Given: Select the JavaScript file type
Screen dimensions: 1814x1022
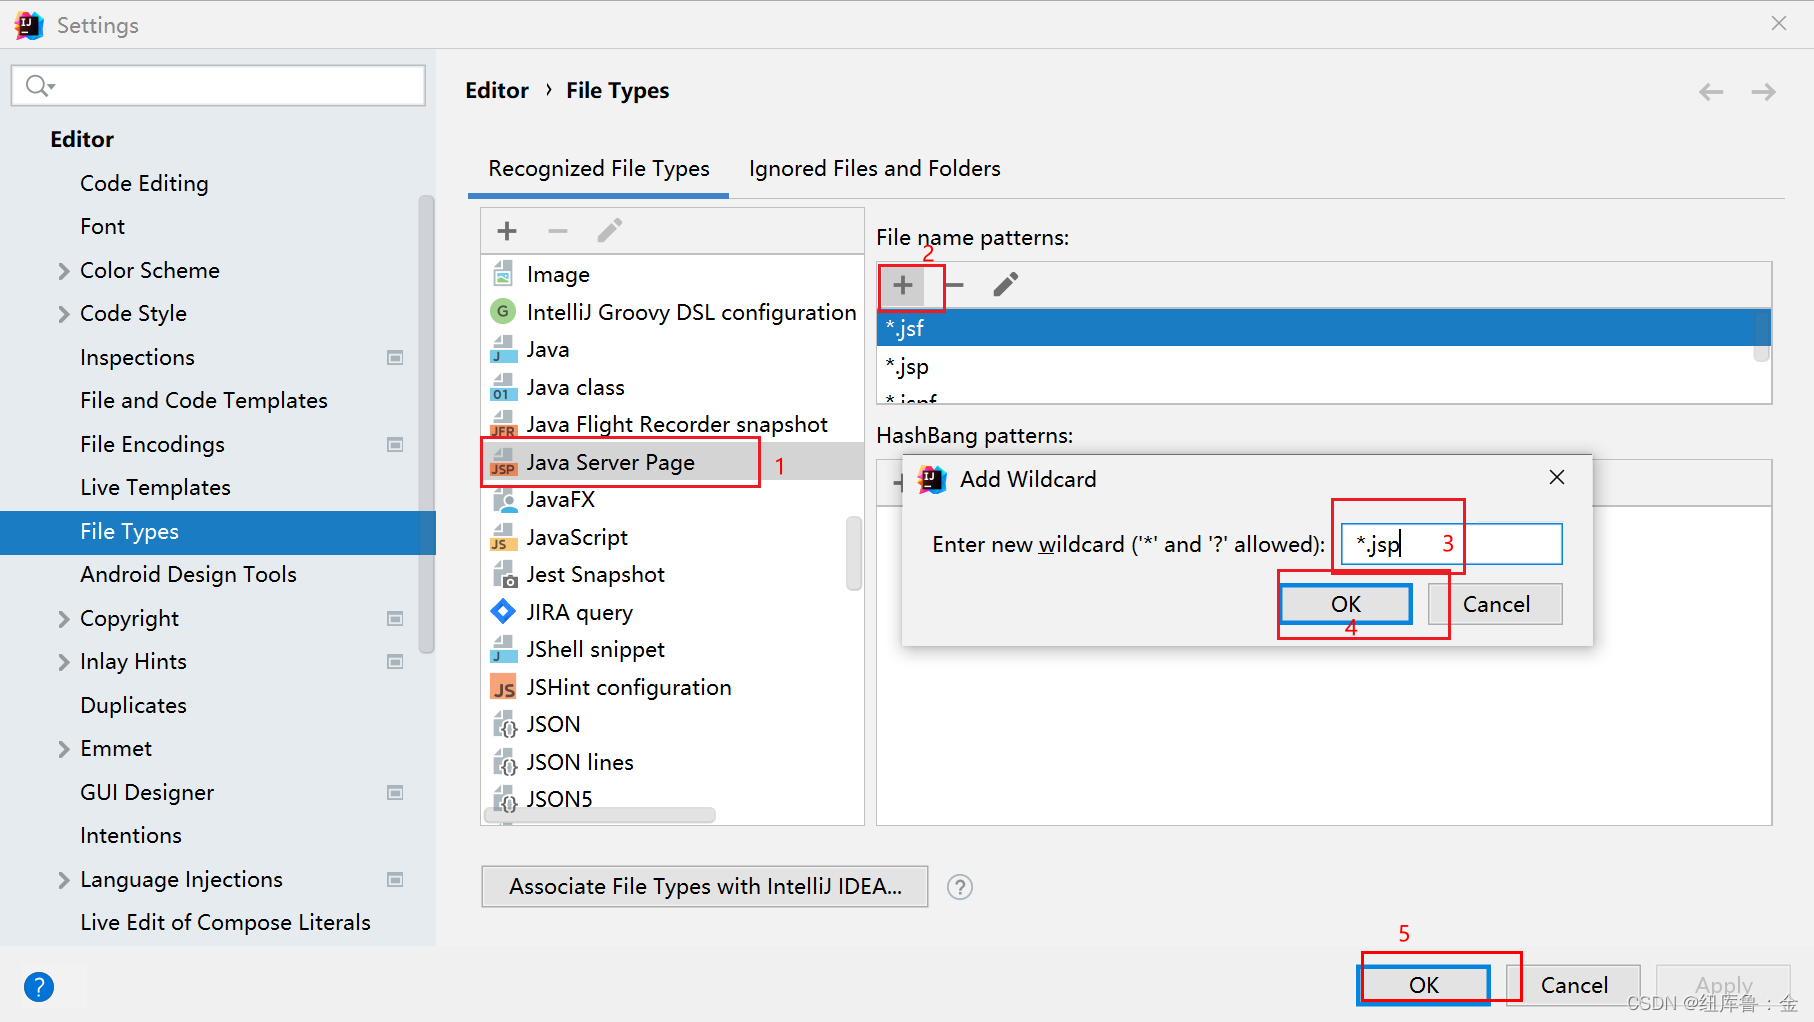Looking at the screenshot, I should point(673,537).
